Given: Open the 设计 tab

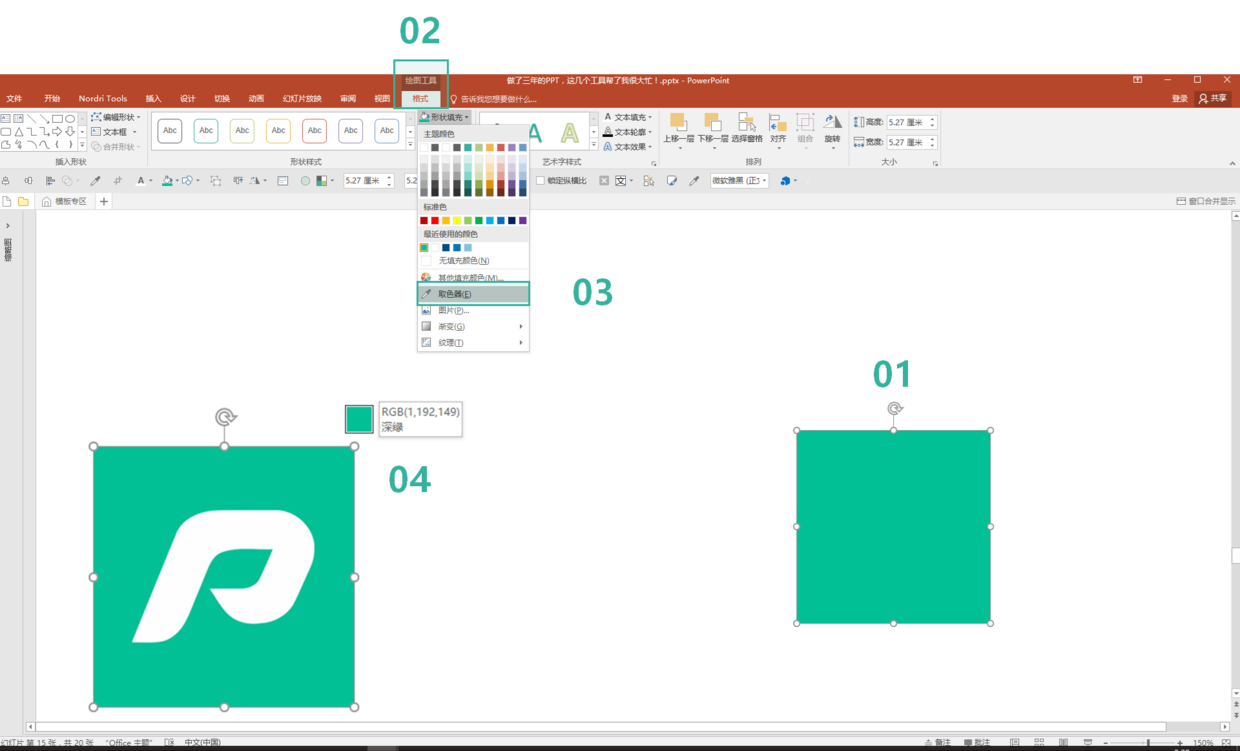Looking at the screenshot, I should pos(187,98).
